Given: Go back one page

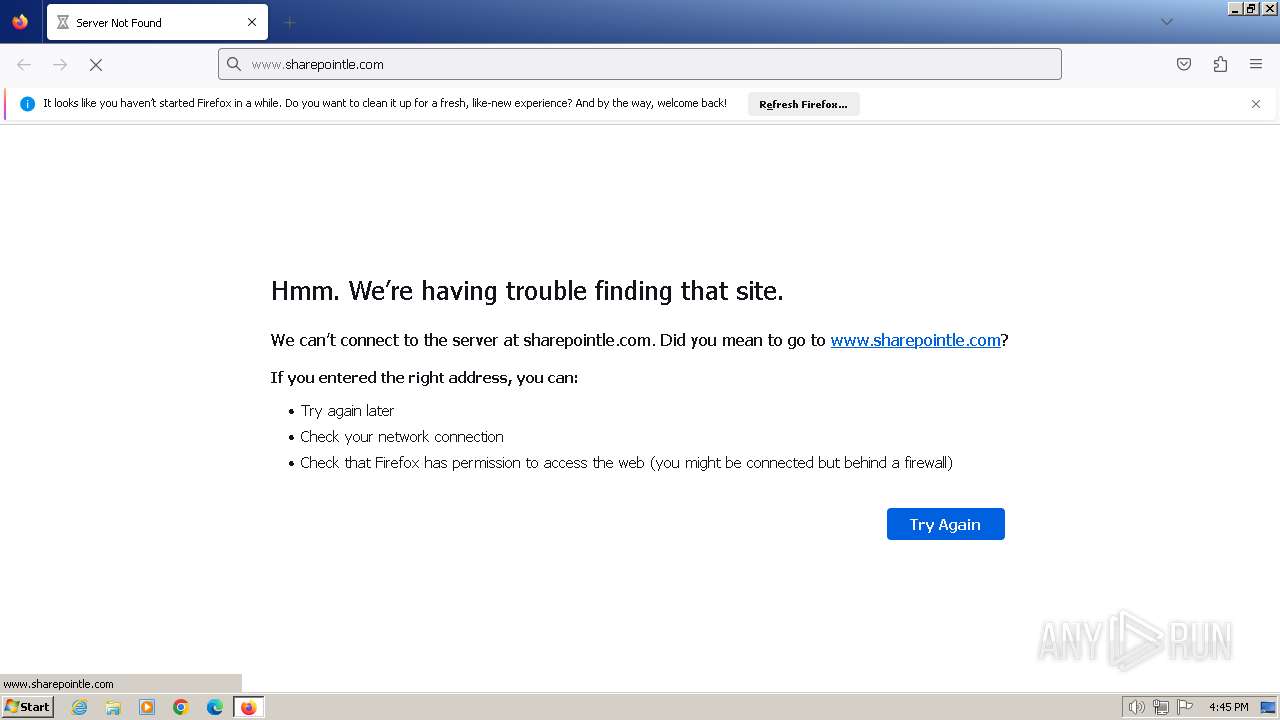Looking at the screenshot, I should tap(24, 64).
